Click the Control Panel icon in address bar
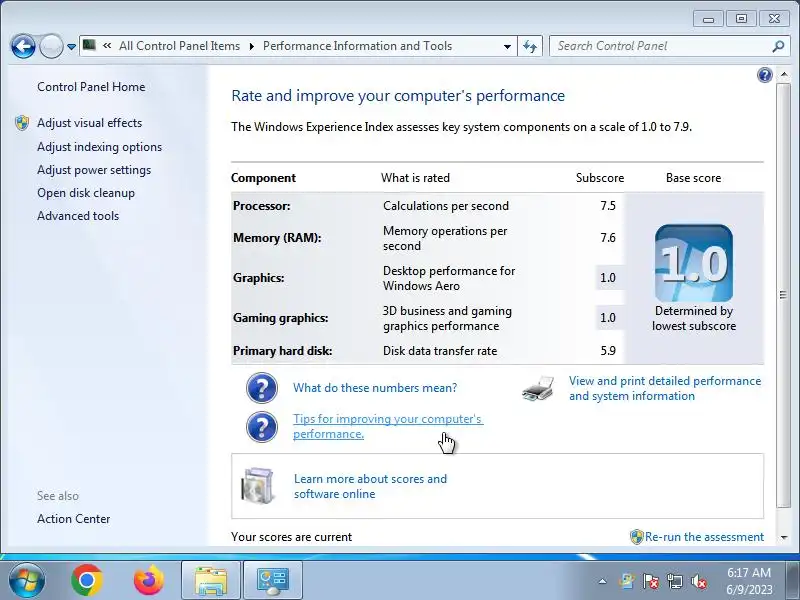This screenshot has height=600, width=800. (89, 45)
